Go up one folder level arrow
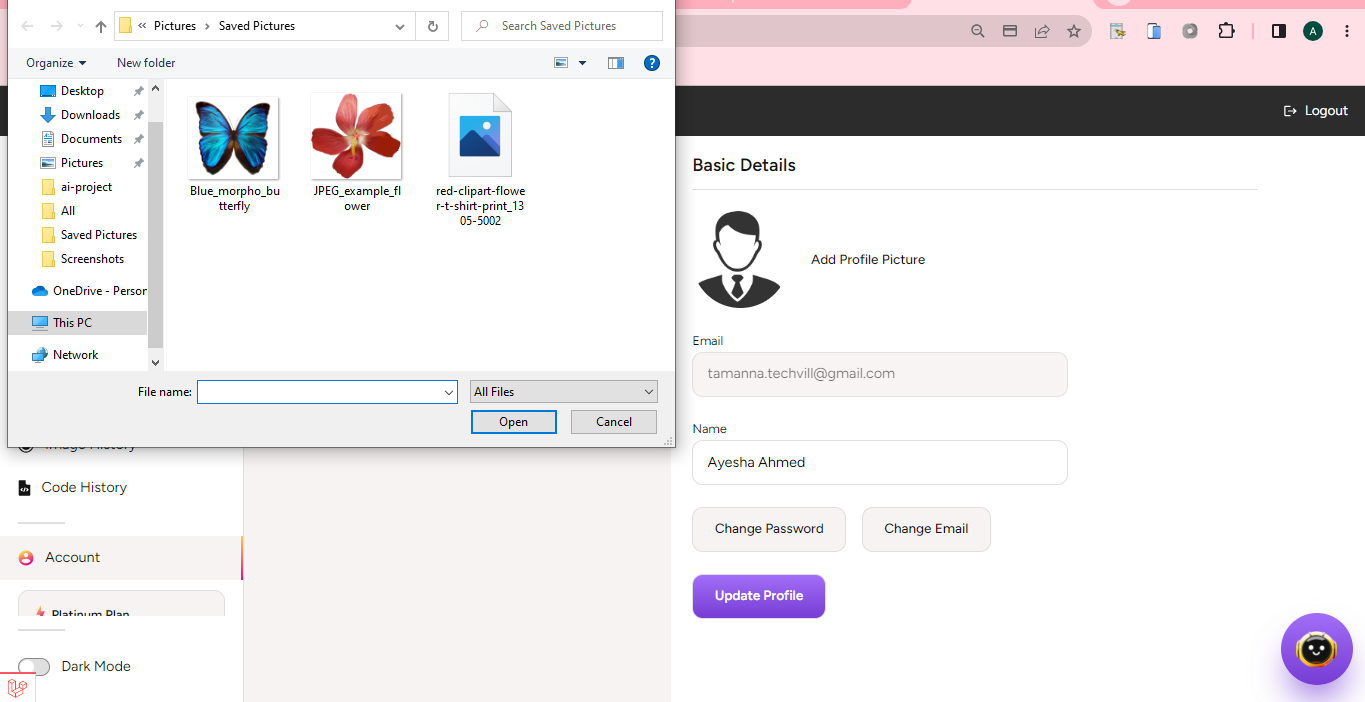Viewport: 1365px width, 702px height. pyautogui.click(x=101, y=26)
